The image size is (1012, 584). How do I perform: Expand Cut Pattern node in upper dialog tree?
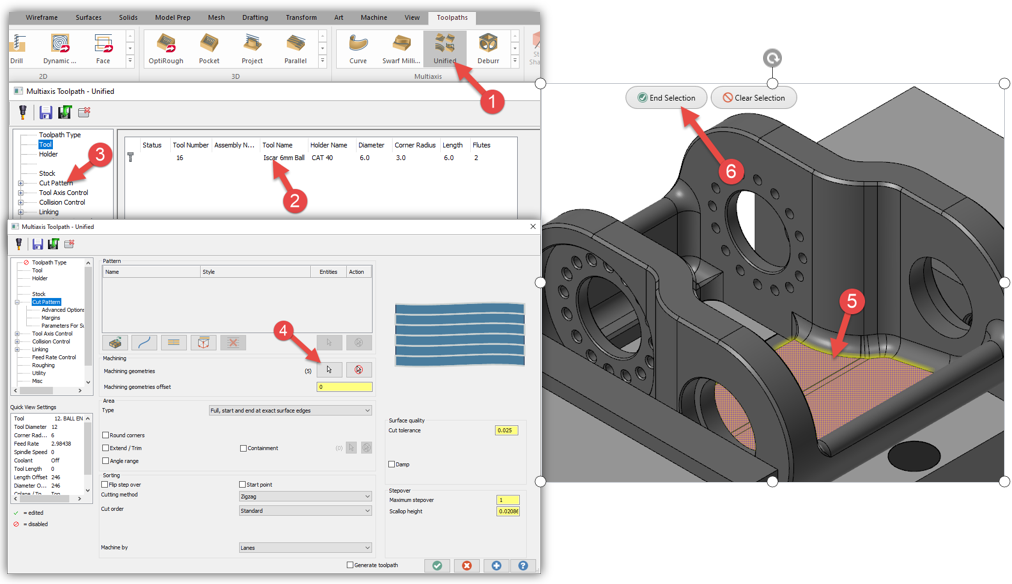point(21,183)
